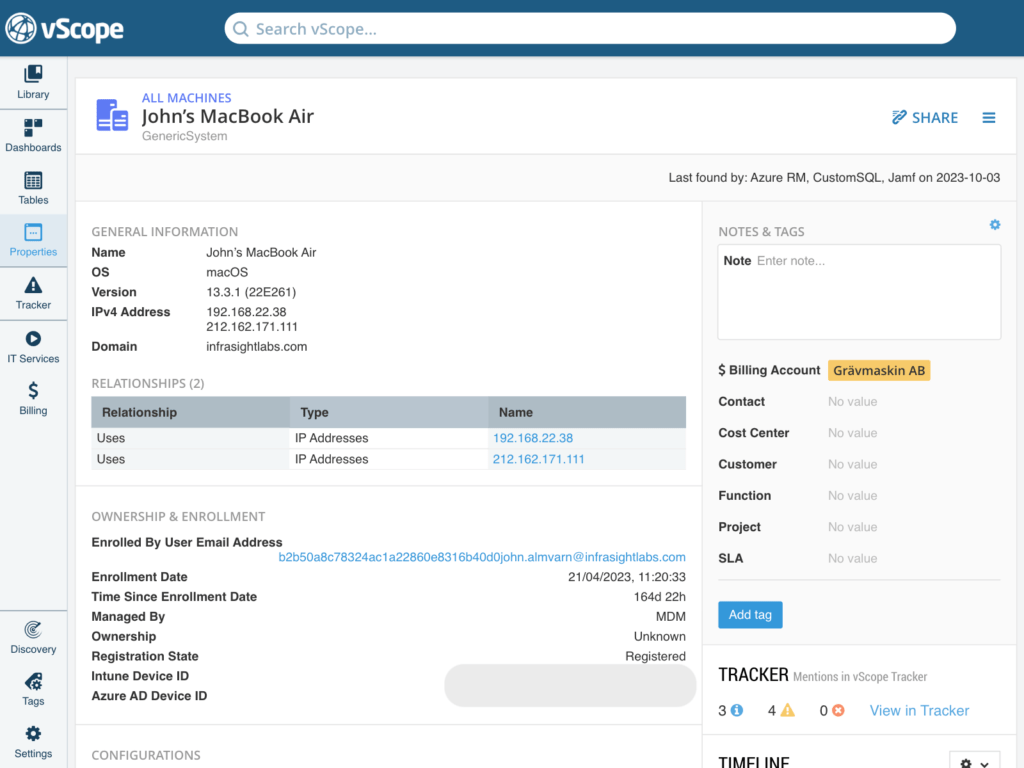Open the enrolled user email link
1024x768 pixels.
482,557
